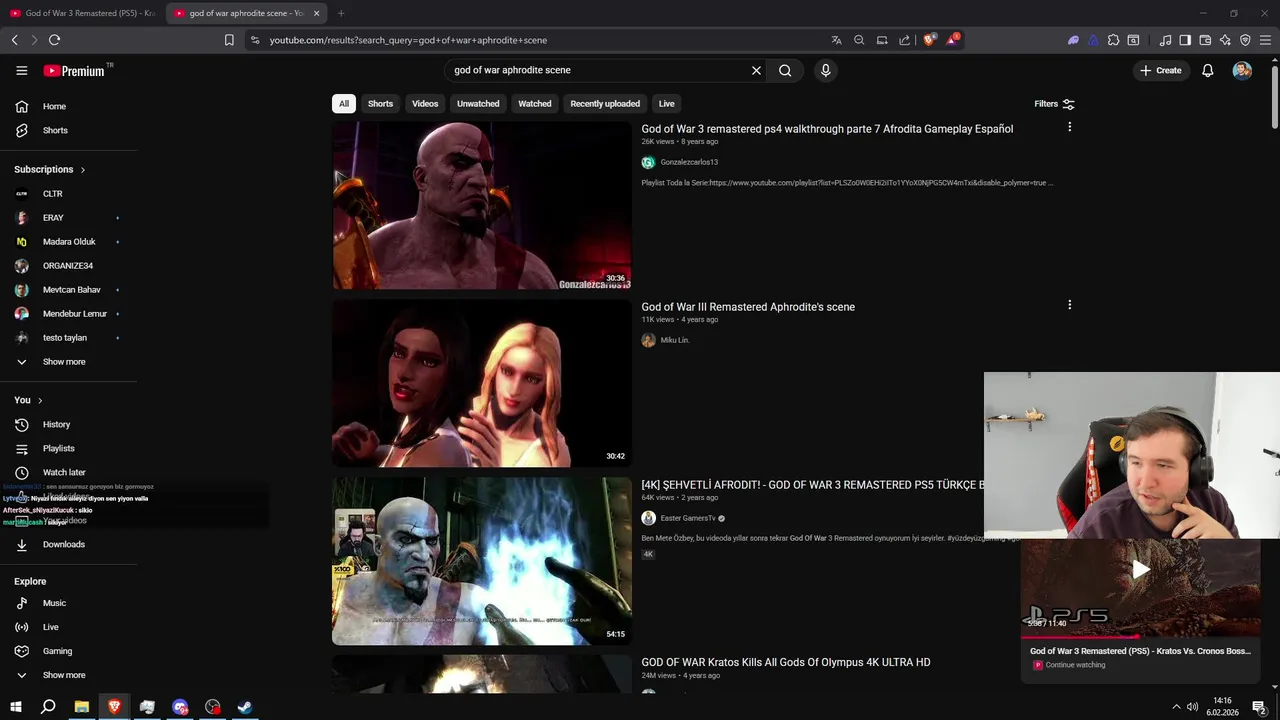Clear the search query with X
This screenshot has height=720, width=1280.
click(756, 70)
